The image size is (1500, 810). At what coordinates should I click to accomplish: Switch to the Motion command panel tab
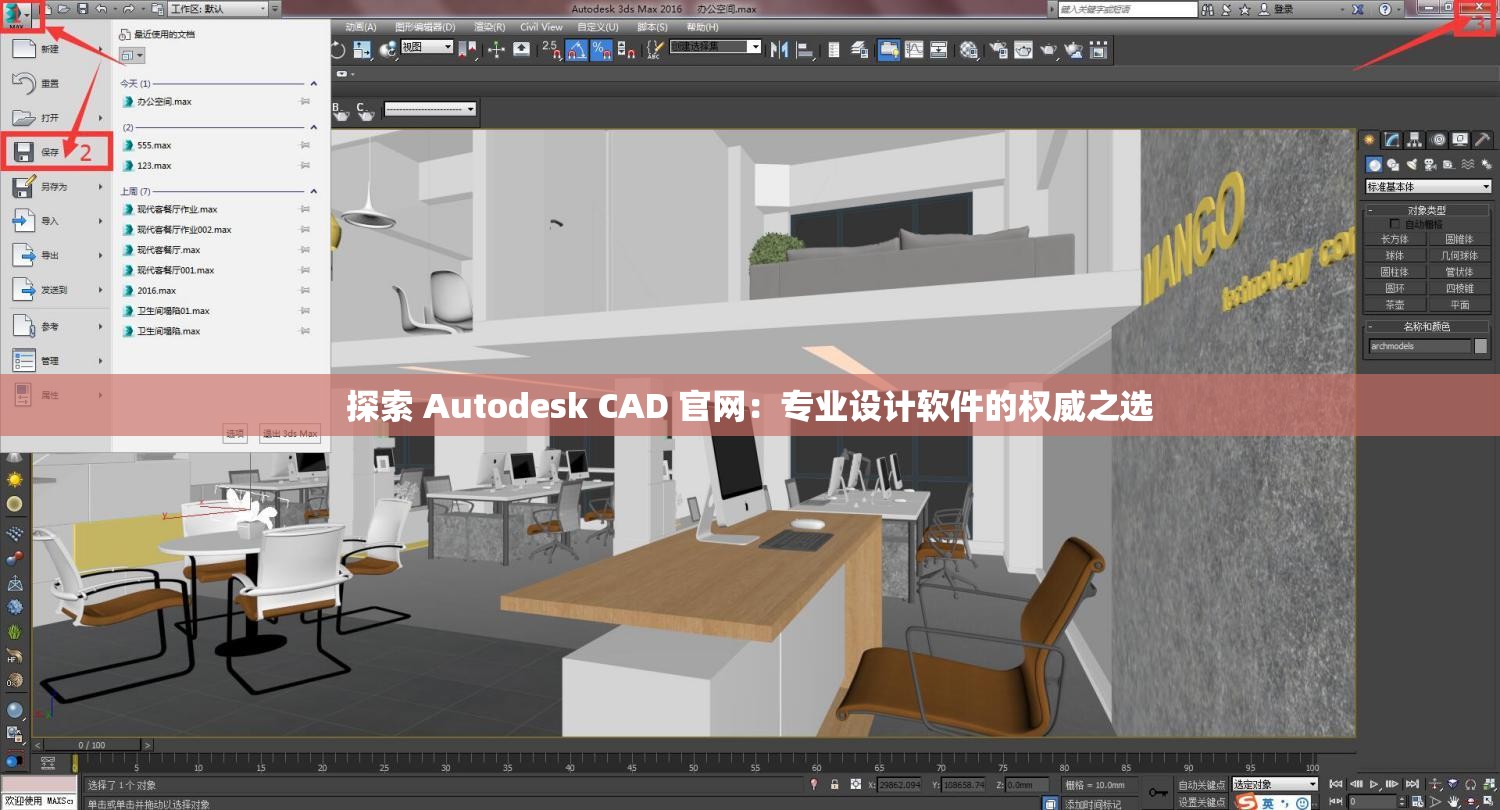pyautogui.click(x=1437, y=139)
